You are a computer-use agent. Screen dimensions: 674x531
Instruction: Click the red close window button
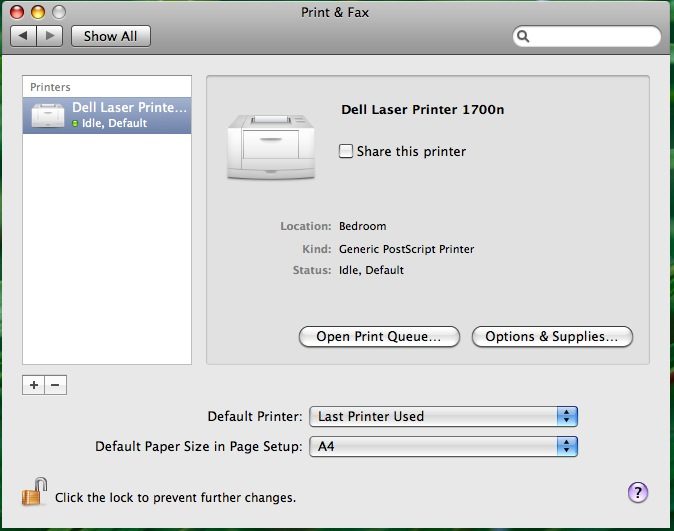17,12
